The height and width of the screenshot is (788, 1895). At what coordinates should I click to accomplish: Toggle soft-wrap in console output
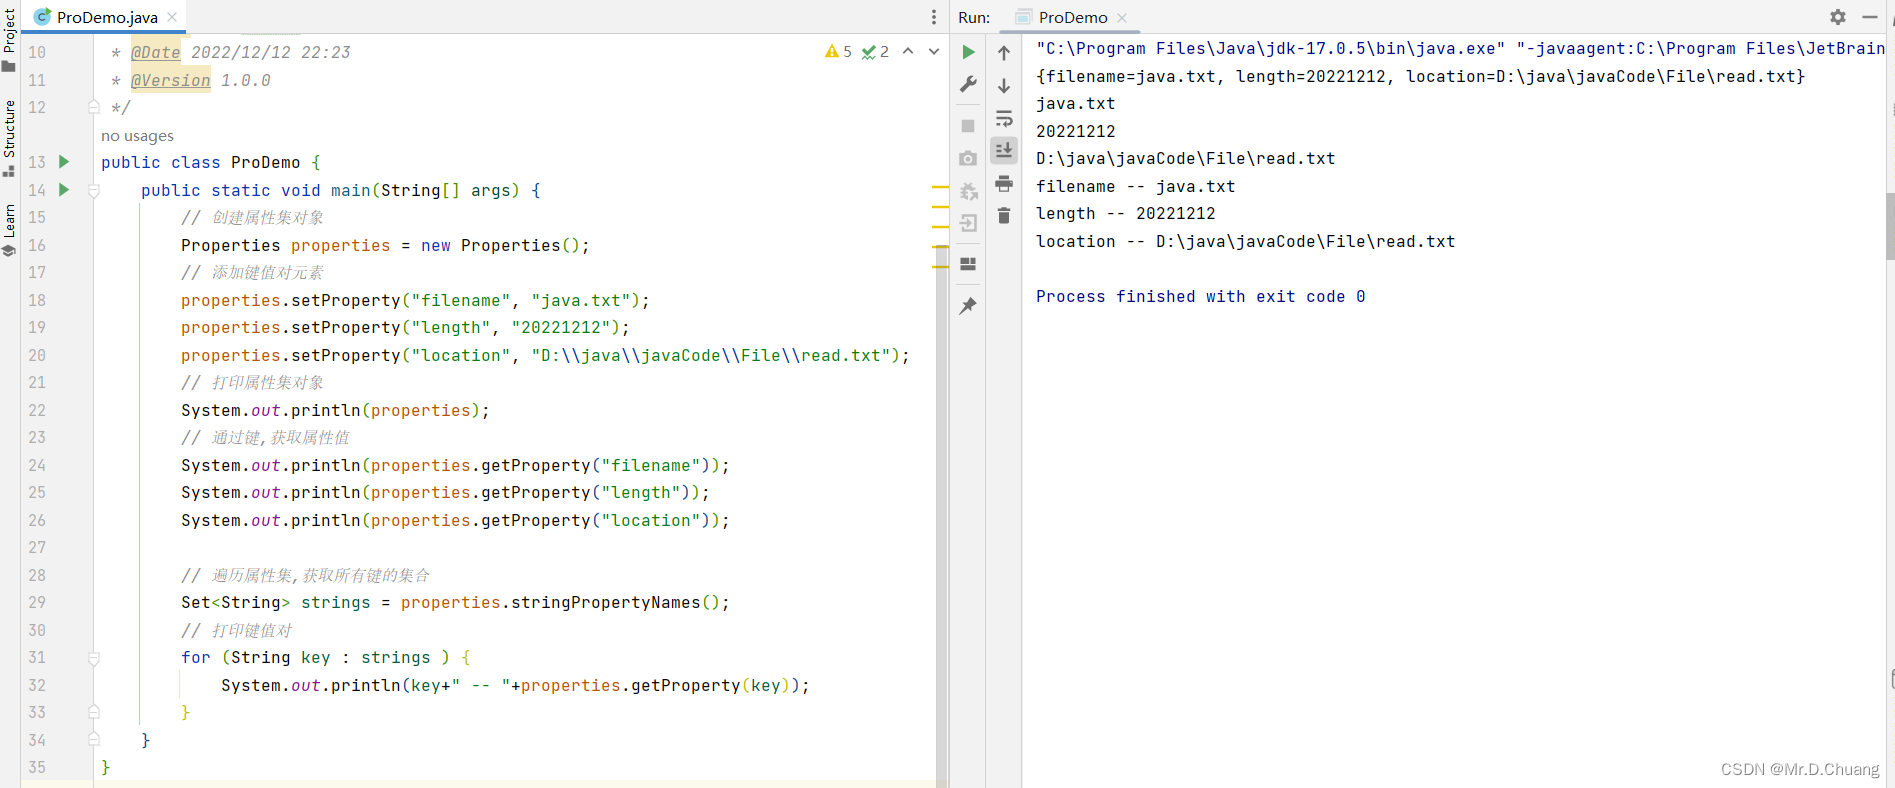click(x=1004, y=118)
